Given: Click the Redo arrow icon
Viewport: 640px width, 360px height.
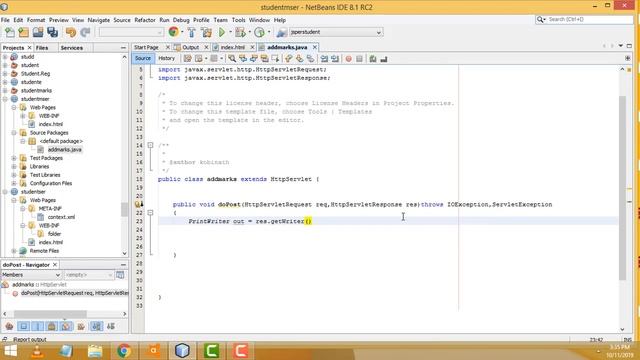Looking at the screenshot, I should pos(85,32).
